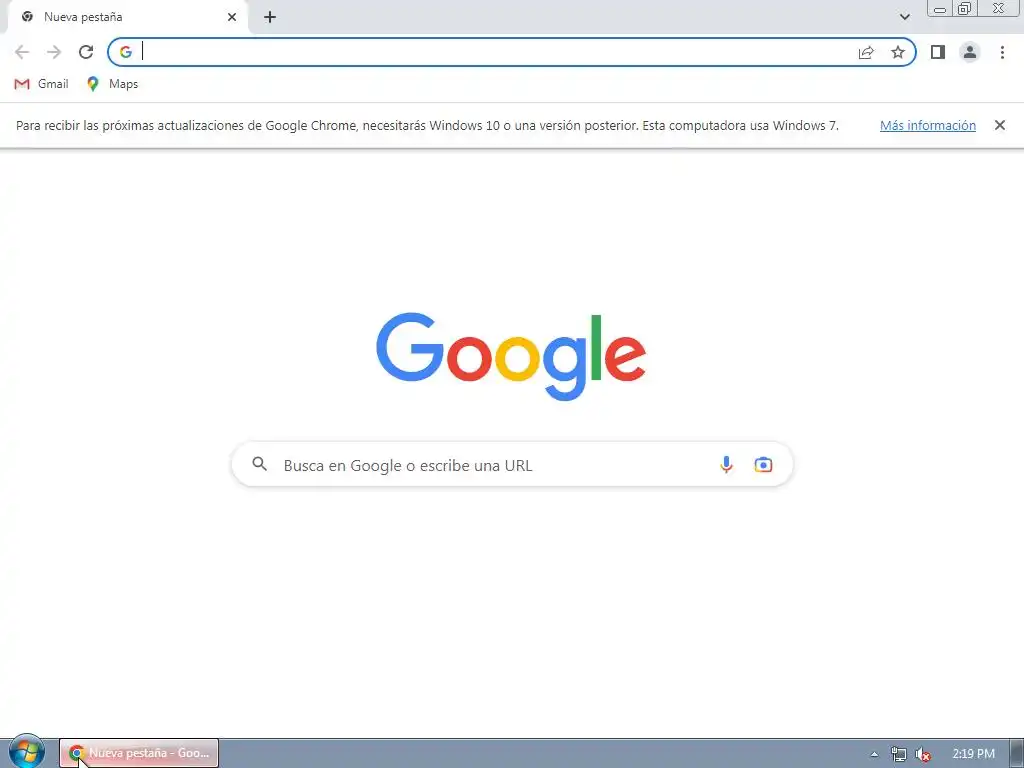Open the side panel
1024x768 pixels.
(x=938, y=52)
